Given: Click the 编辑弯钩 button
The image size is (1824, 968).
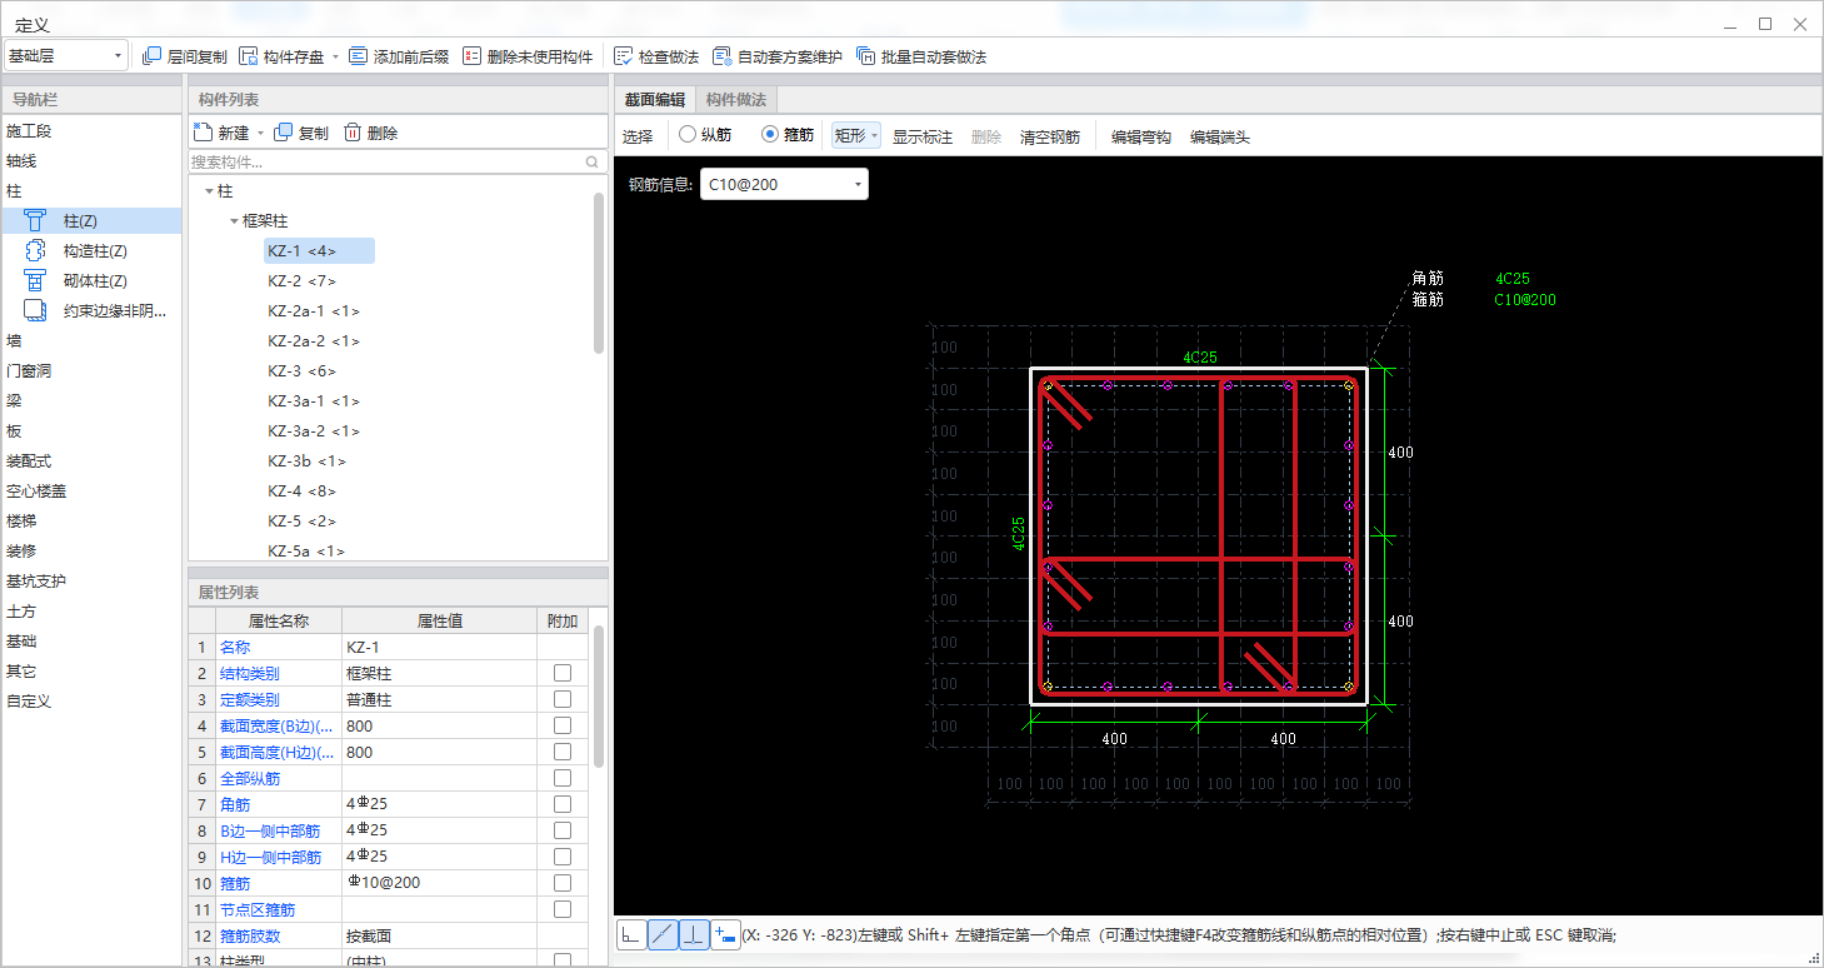Looking at the screenshot, I should [1140, 137].
